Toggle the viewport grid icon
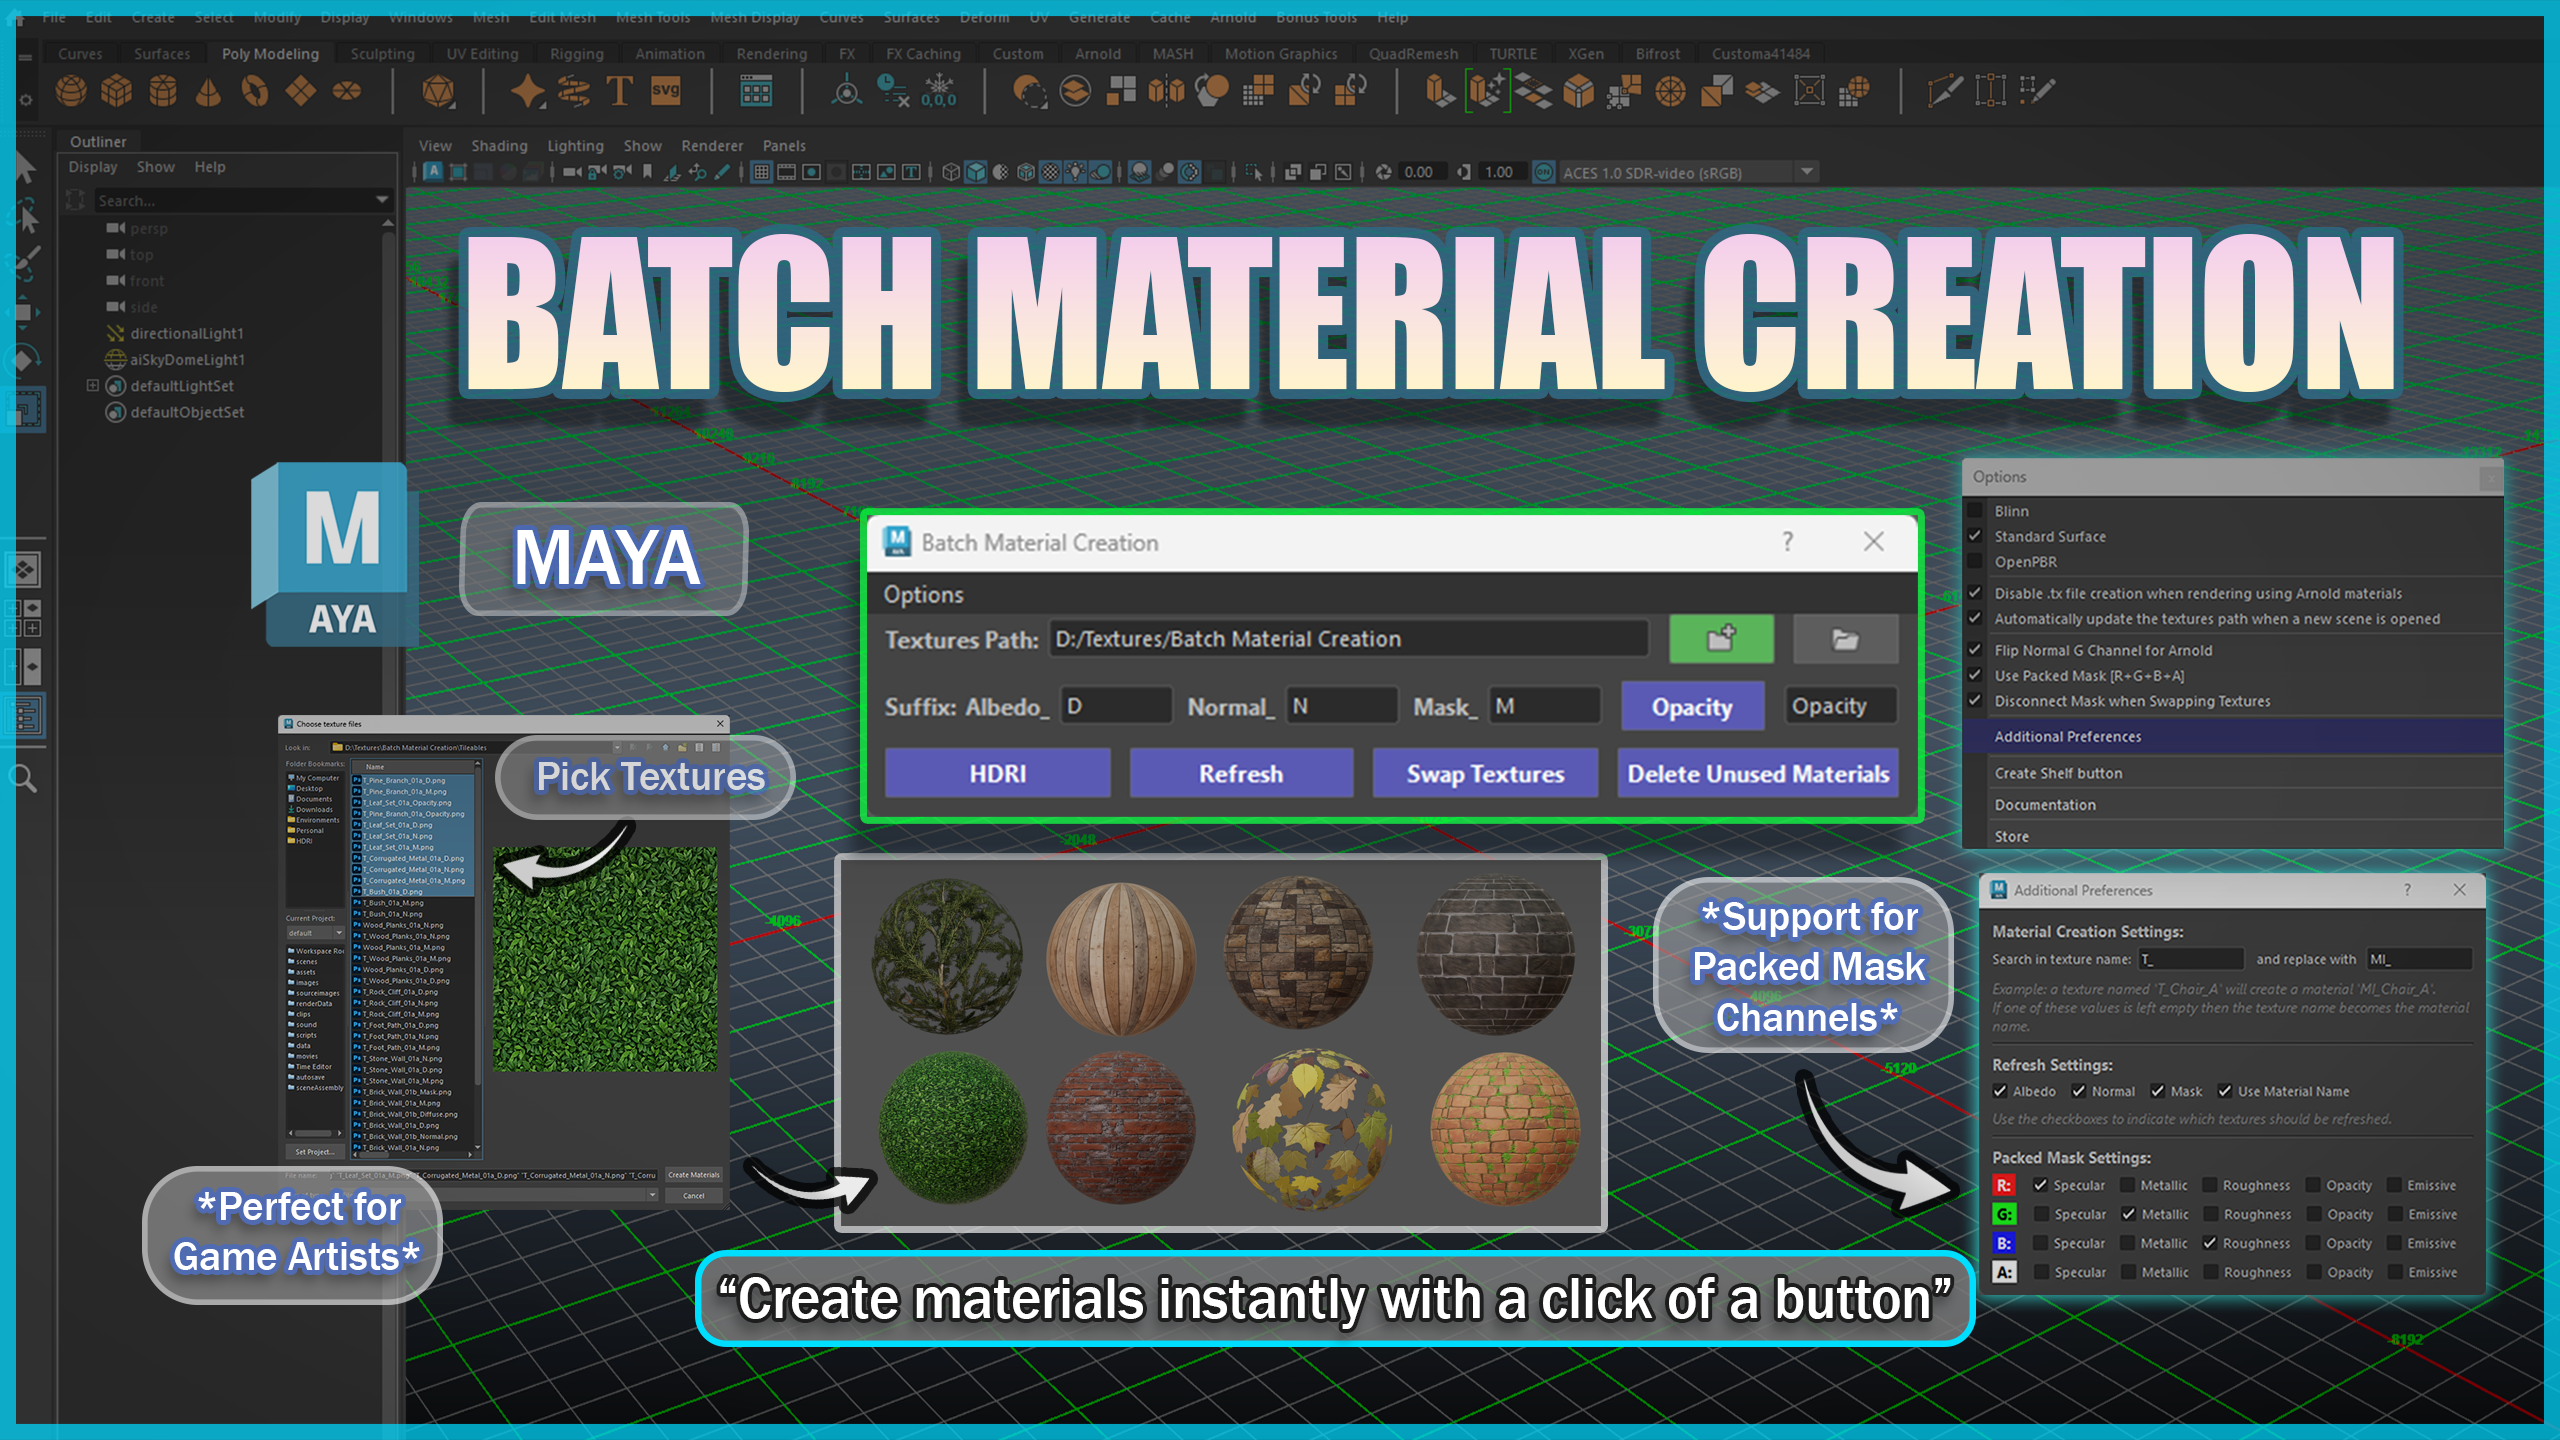This screenshot has width=2560, height=1440. 761,172
